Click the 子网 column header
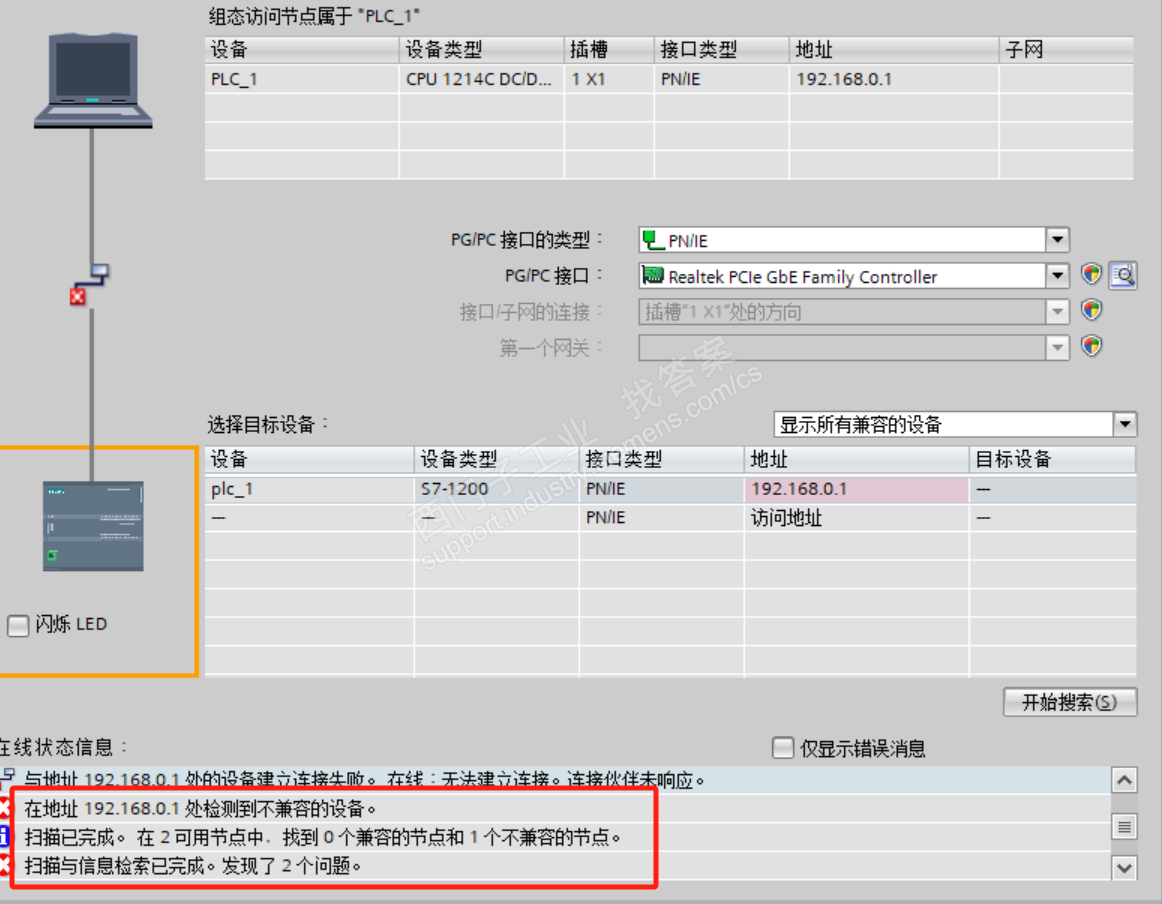Viewport: 1162px width, 904px height. point(1066,50)
